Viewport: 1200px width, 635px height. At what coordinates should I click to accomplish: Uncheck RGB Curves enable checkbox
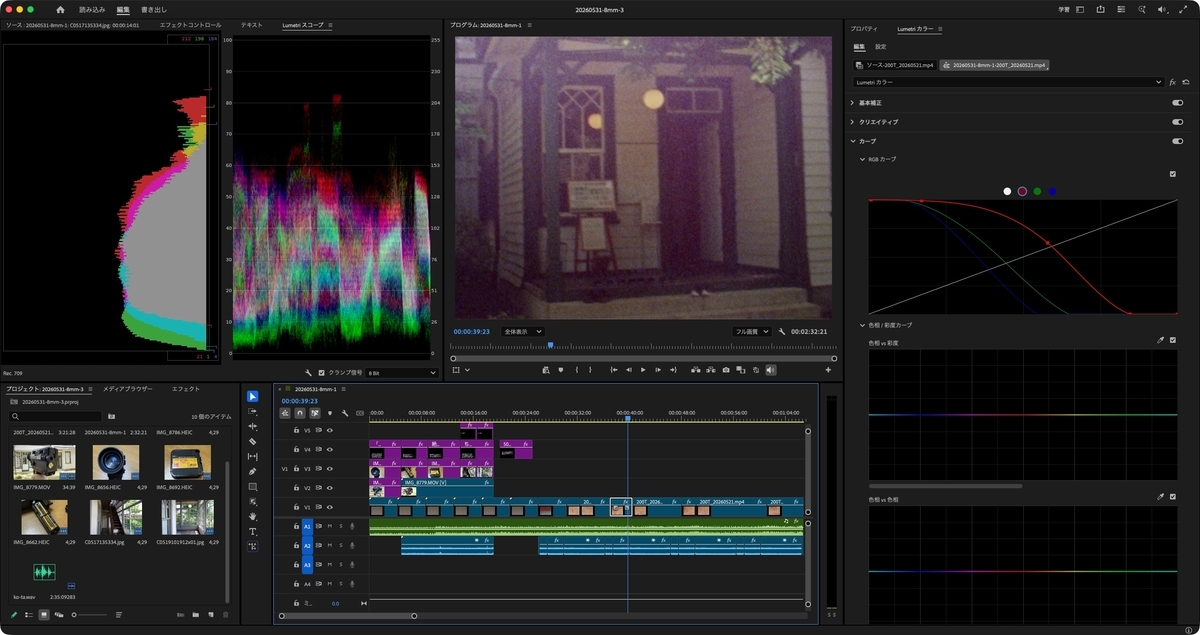1173,173
